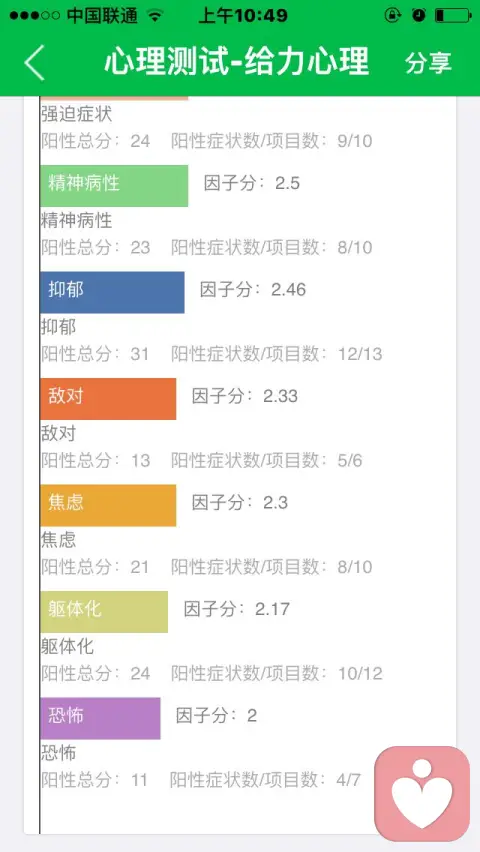The image size is (480, 852).
Task: Tap the Wi-Fi status bar icon
Action: click(155, 16)
